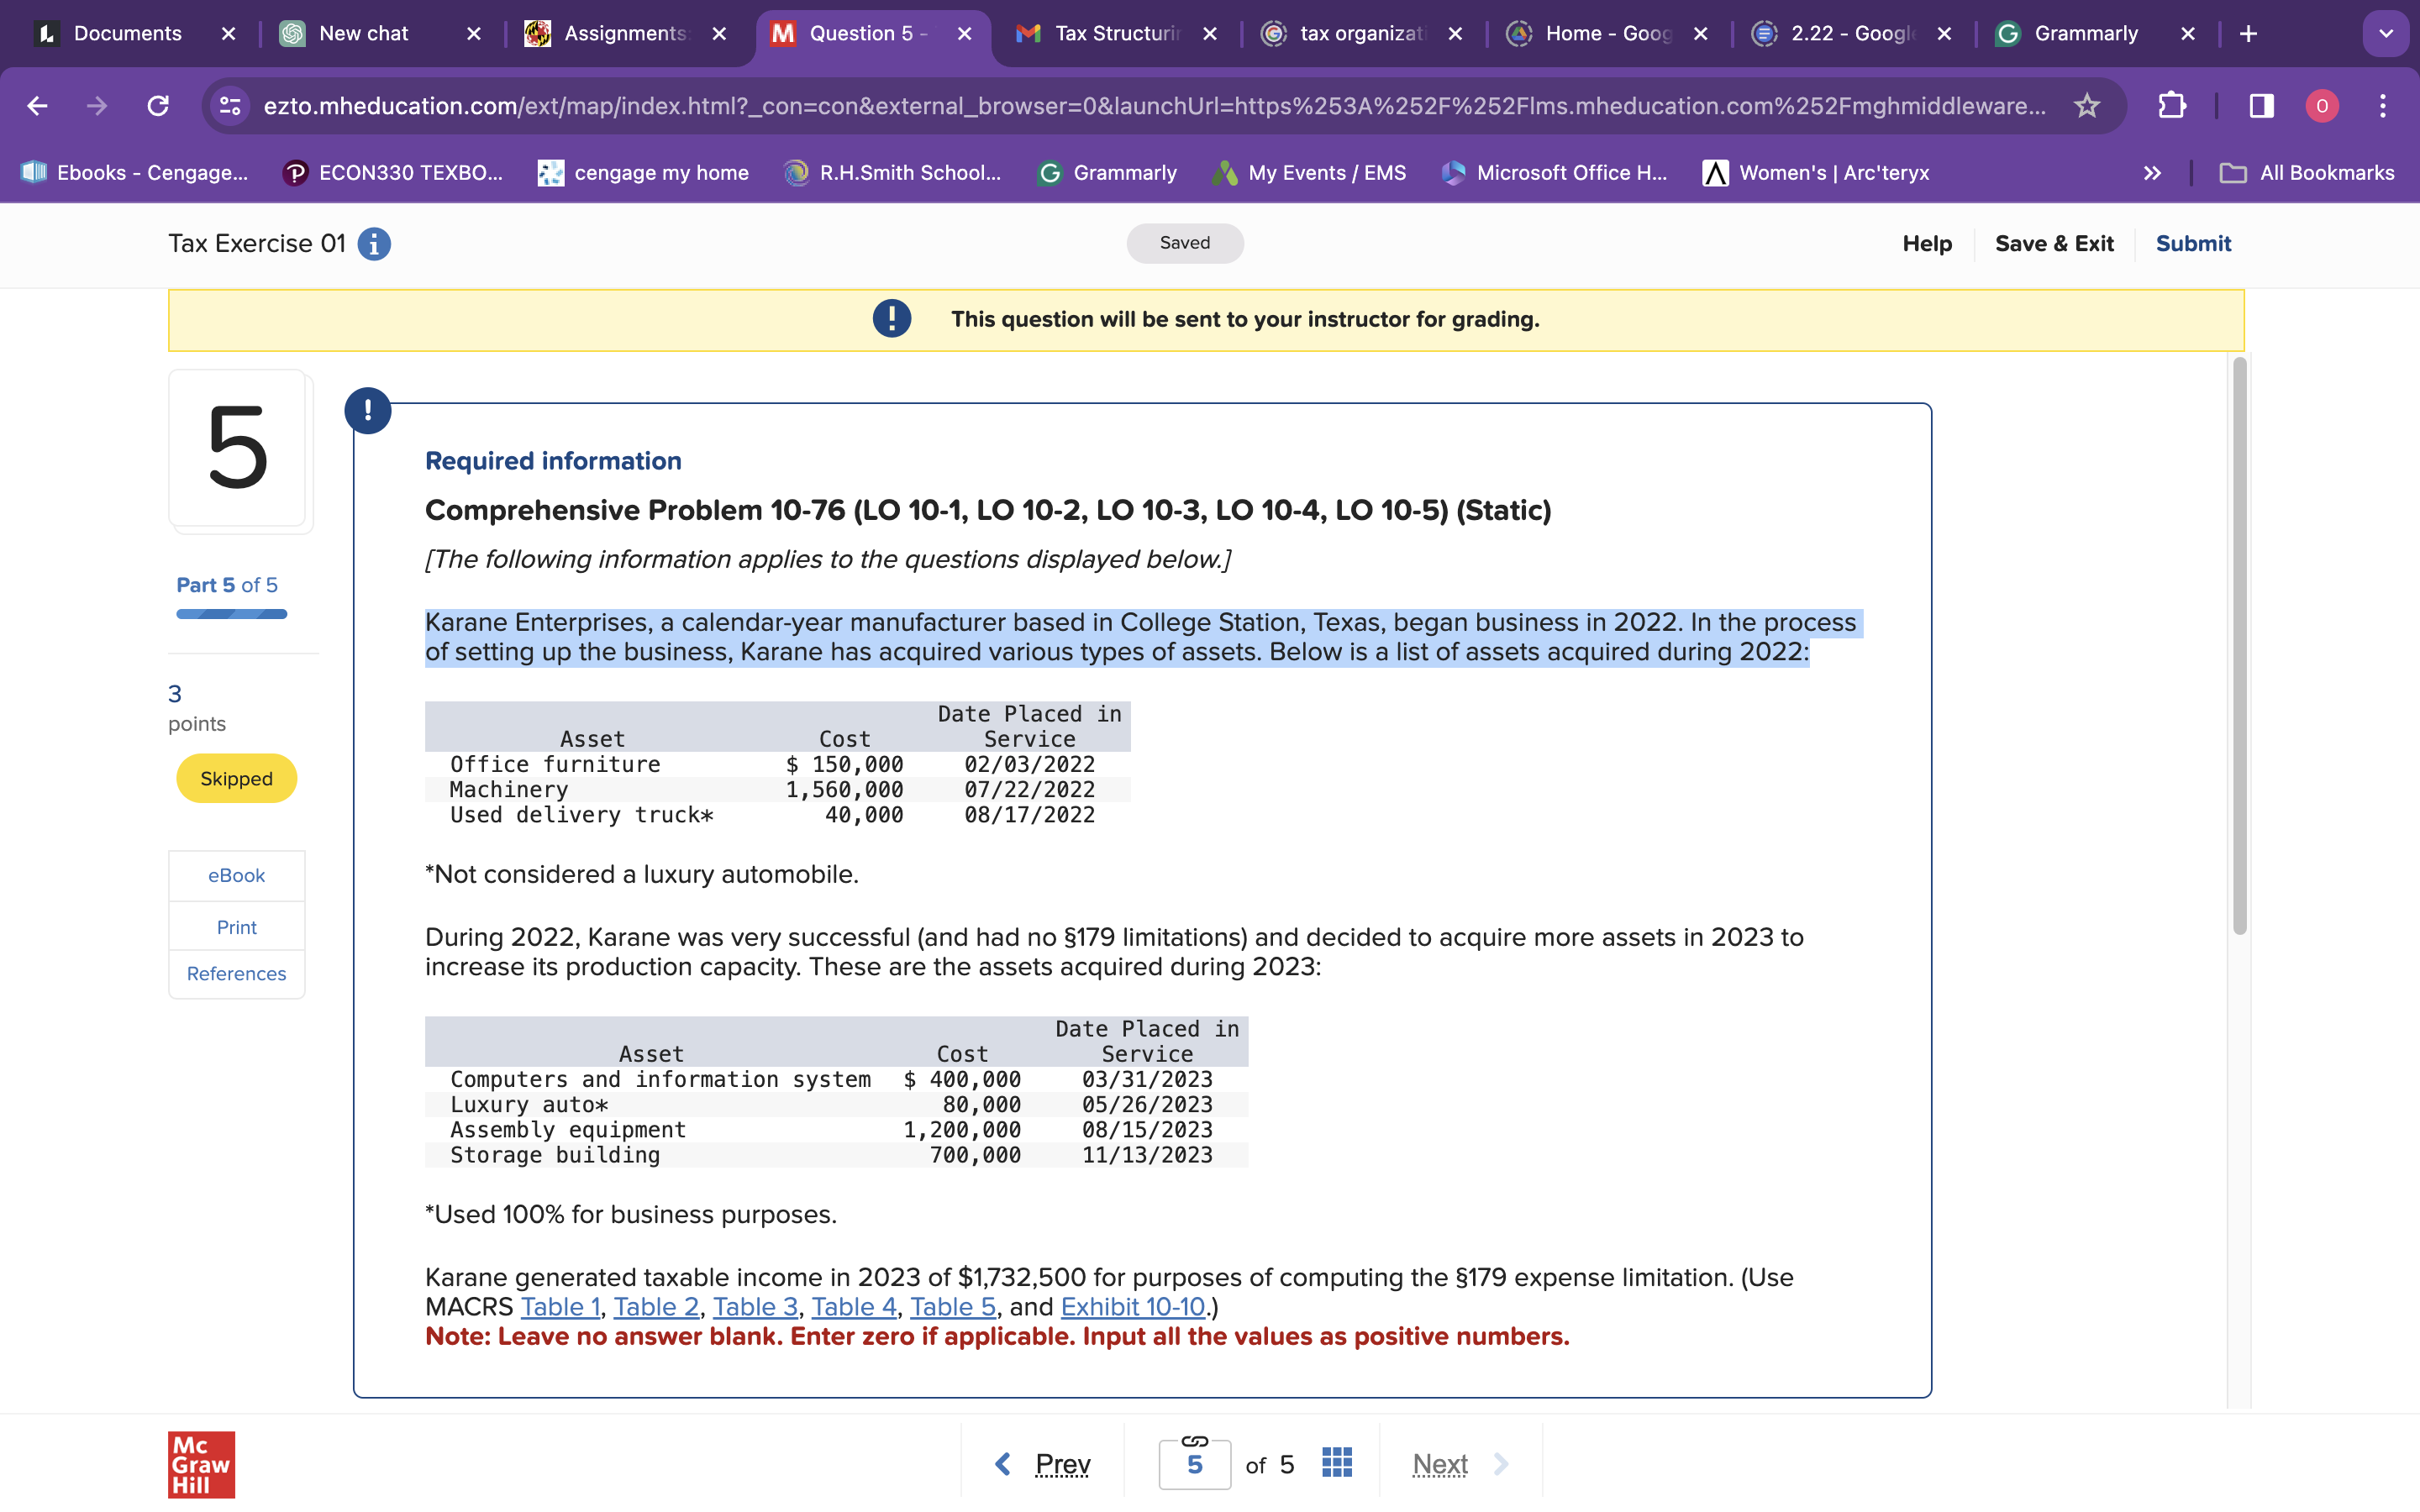The height and width of the screenshot is (1512, 2420).
Task: Go back using the browser back arrow
Action: (x=37, y=106)
